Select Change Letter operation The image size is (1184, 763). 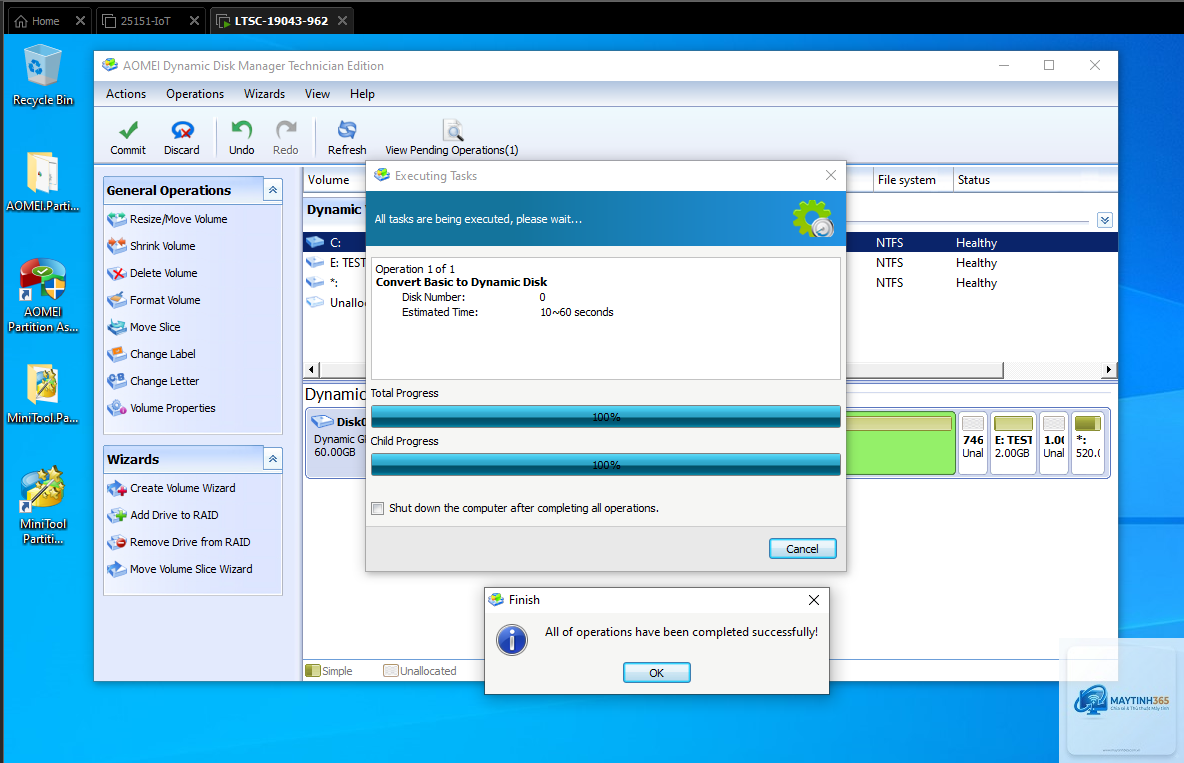(x=164, y=382)
